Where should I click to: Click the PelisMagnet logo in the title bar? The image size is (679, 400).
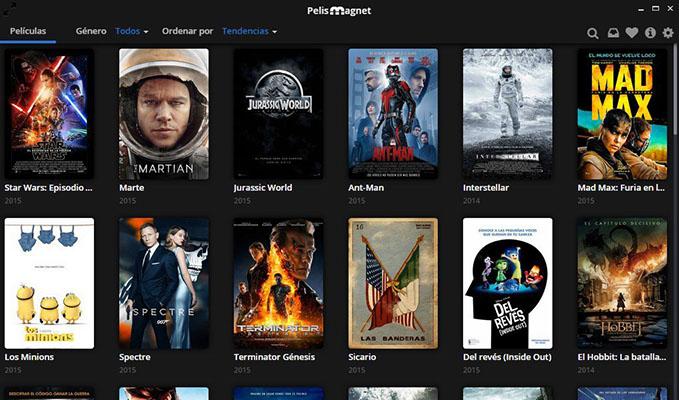click(339, 10)
